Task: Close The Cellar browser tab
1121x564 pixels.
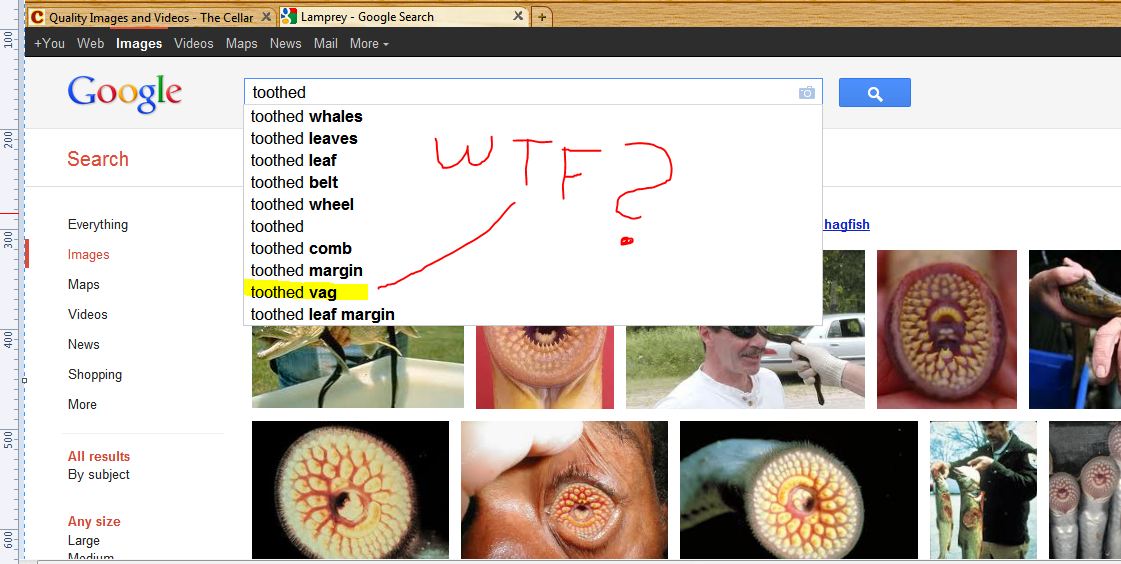Action: (x=263, y=17)
